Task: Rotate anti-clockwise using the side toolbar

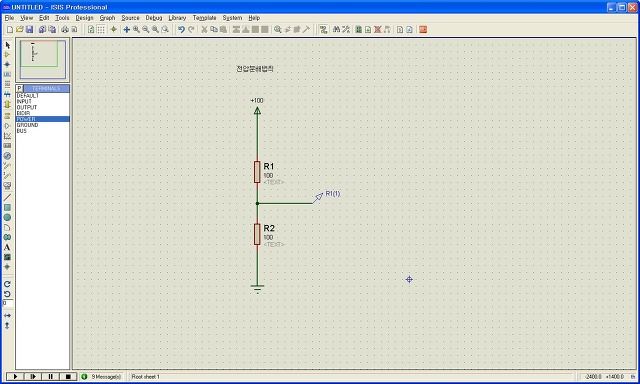Action: 7,294
